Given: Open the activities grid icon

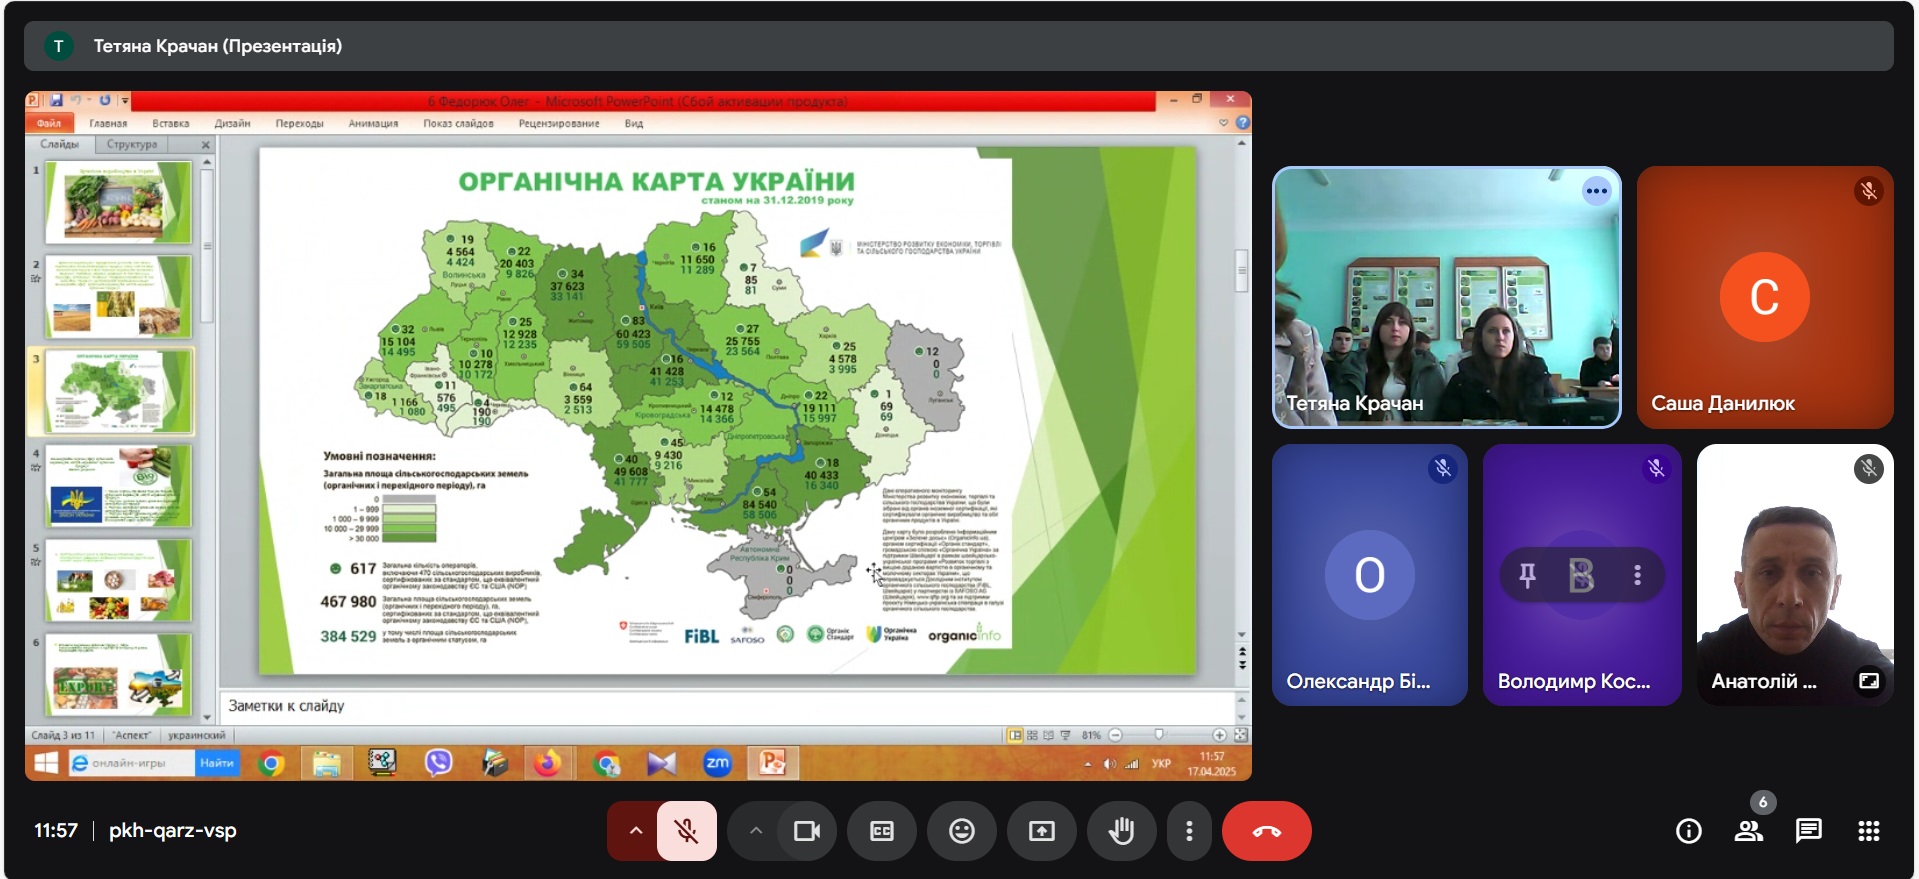Looking at the screenshot, I should [x=1868, y=831].
